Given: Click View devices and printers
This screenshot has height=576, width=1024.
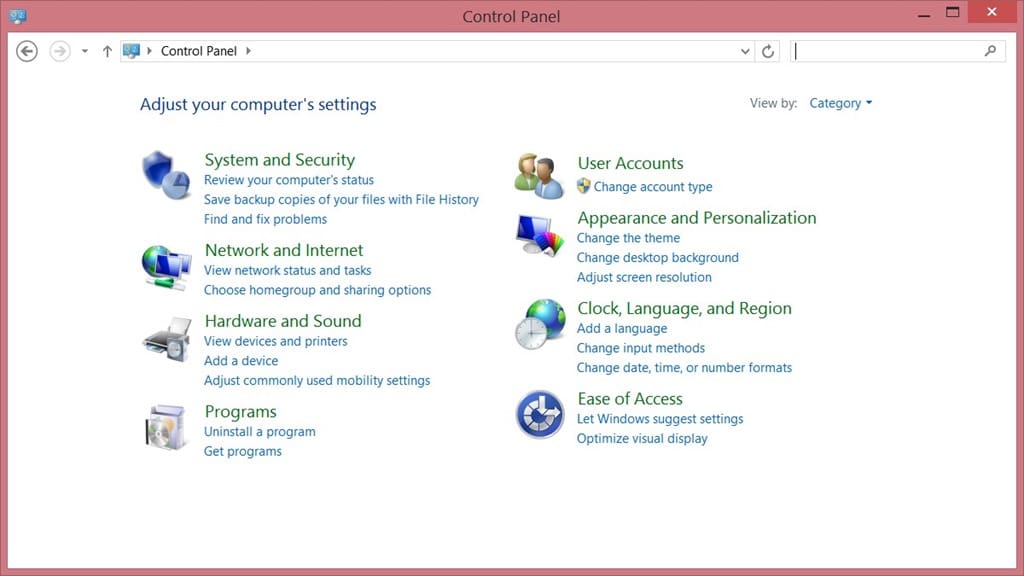Looking at the screenshot, I should 276,341.
